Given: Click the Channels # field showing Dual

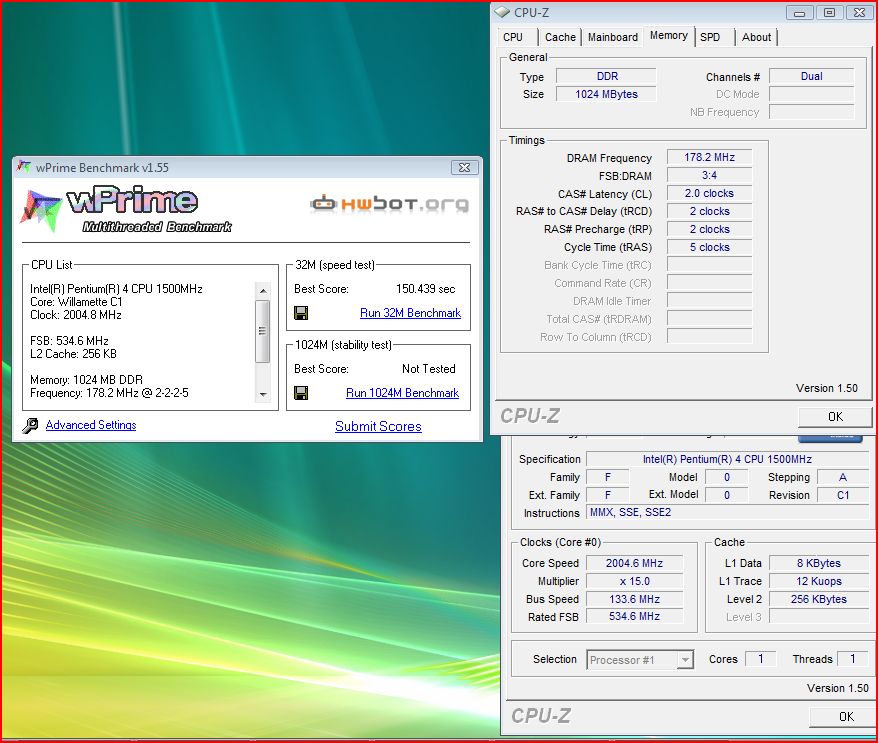Looking at the screenshot, I should click(811, 76).
